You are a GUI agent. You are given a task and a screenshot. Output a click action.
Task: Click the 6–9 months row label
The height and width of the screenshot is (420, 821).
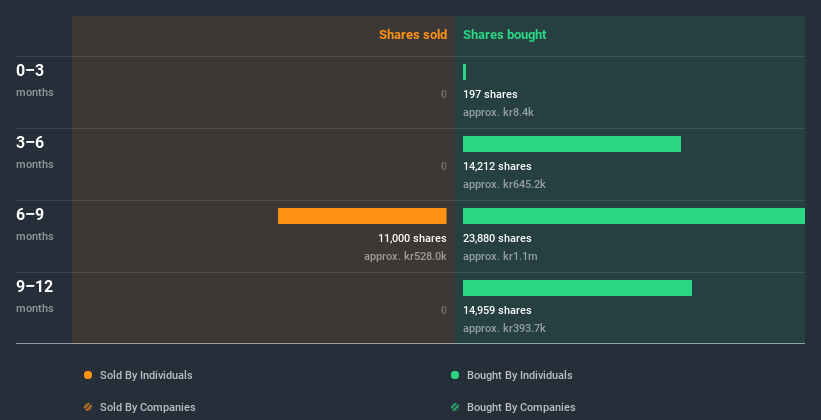pos(35,224)
